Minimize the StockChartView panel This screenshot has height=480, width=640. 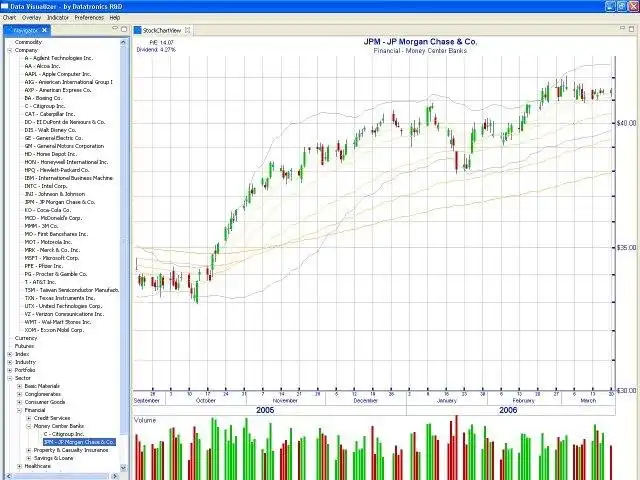click(622, 28)
